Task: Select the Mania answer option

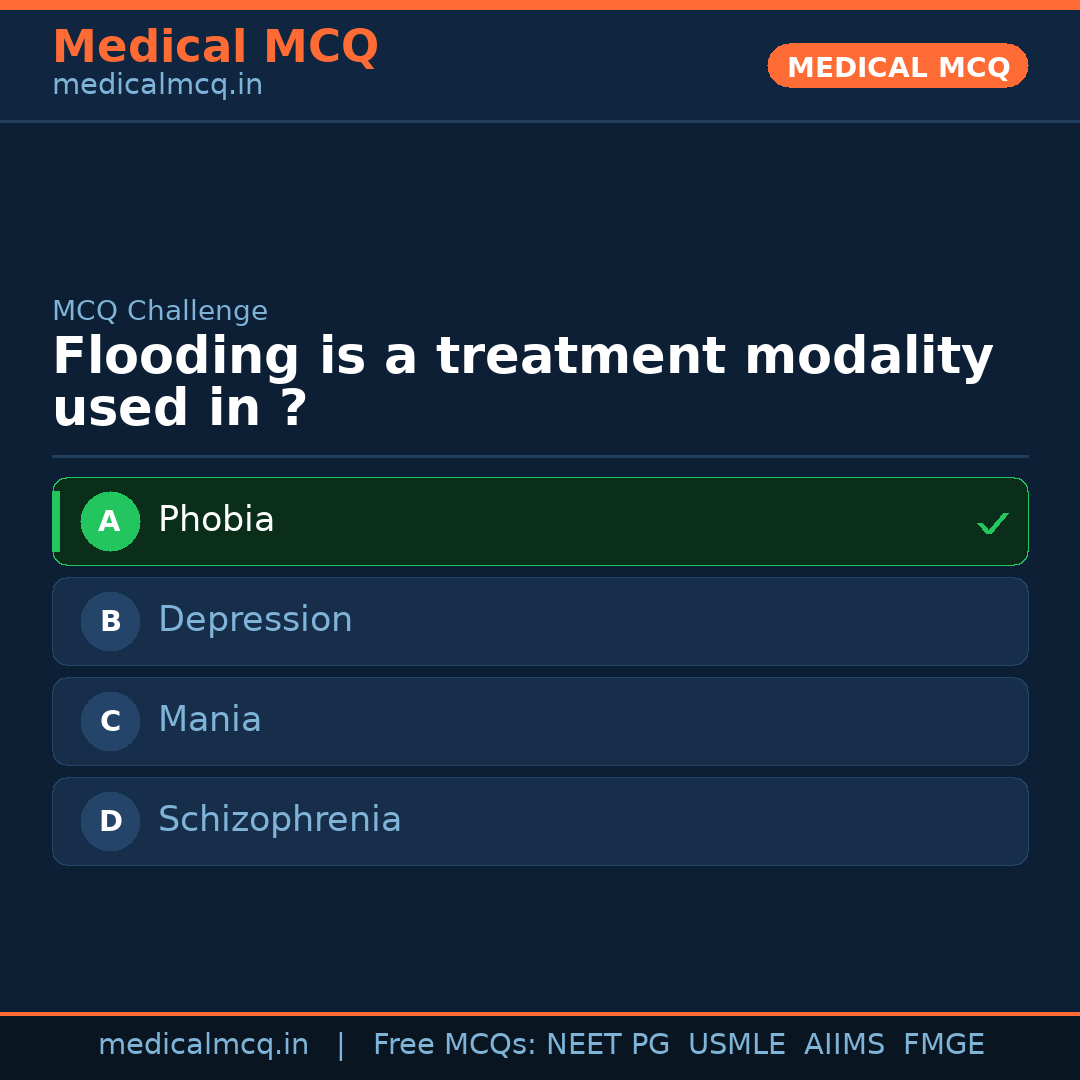Action: click(540, 721)
